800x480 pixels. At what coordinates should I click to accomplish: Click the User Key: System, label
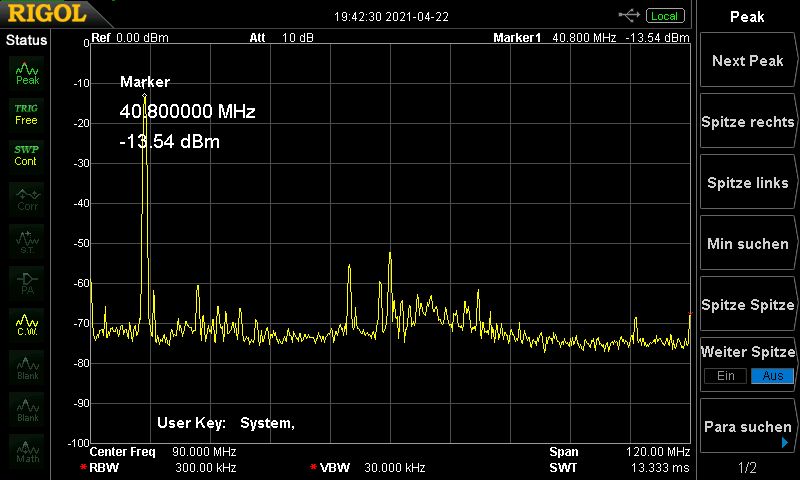(226, 423)
